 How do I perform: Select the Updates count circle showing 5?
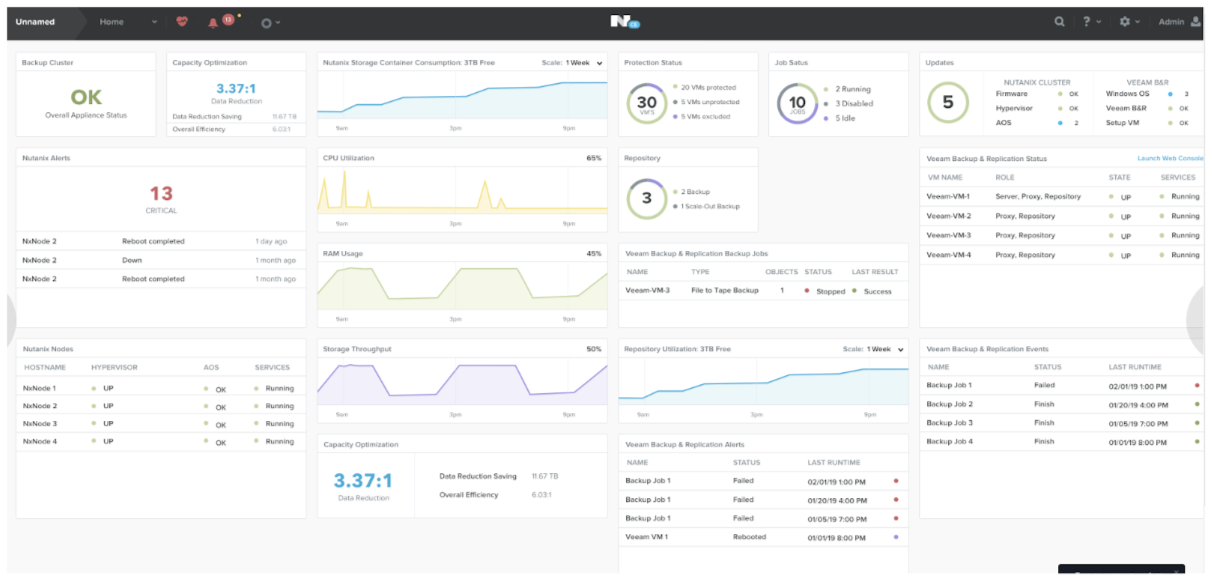[x=947, y=102]
